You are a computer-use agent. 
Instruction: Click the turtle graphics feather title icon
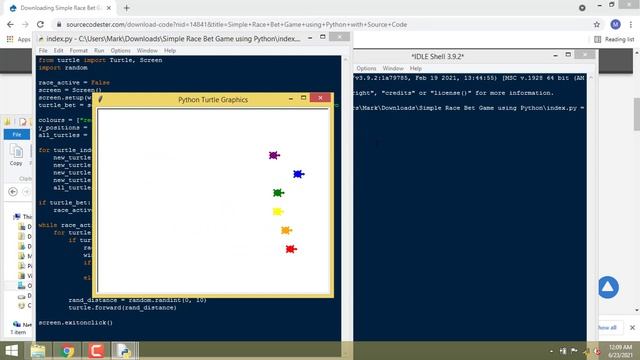tap(100, 99)
